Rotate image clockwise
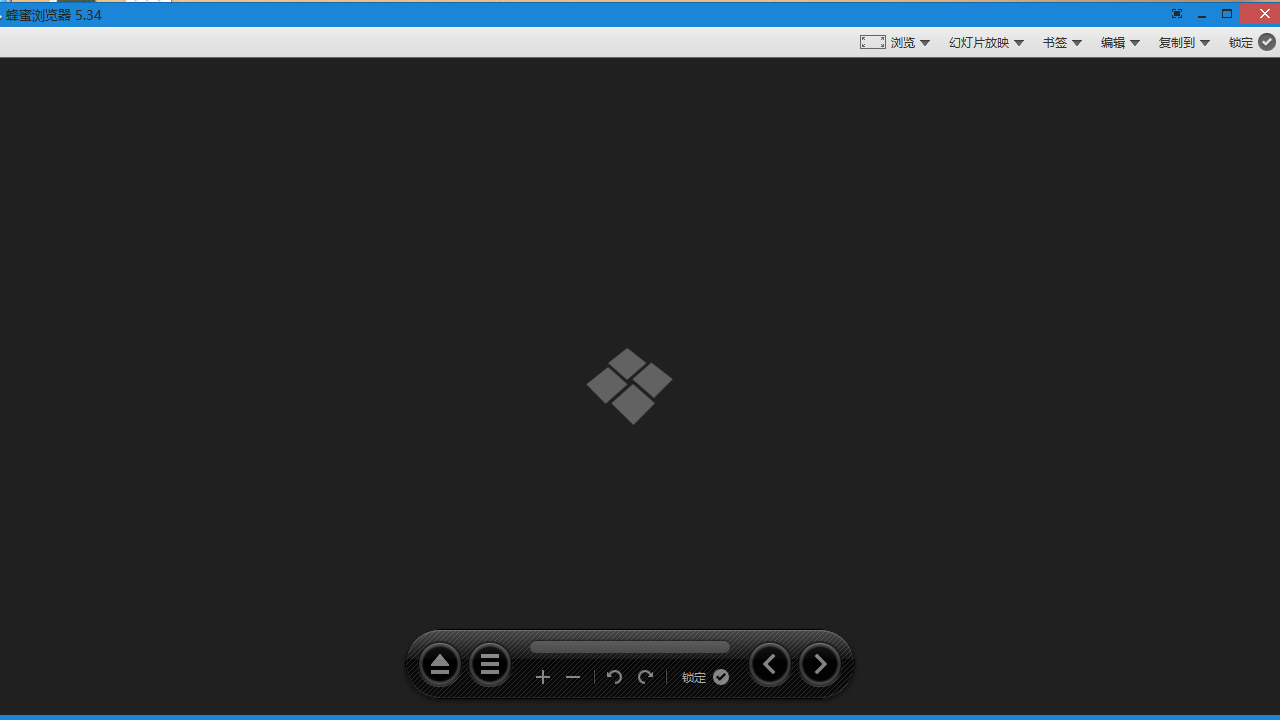Screen dimensions: 1280x720 [x=646, y=678]
